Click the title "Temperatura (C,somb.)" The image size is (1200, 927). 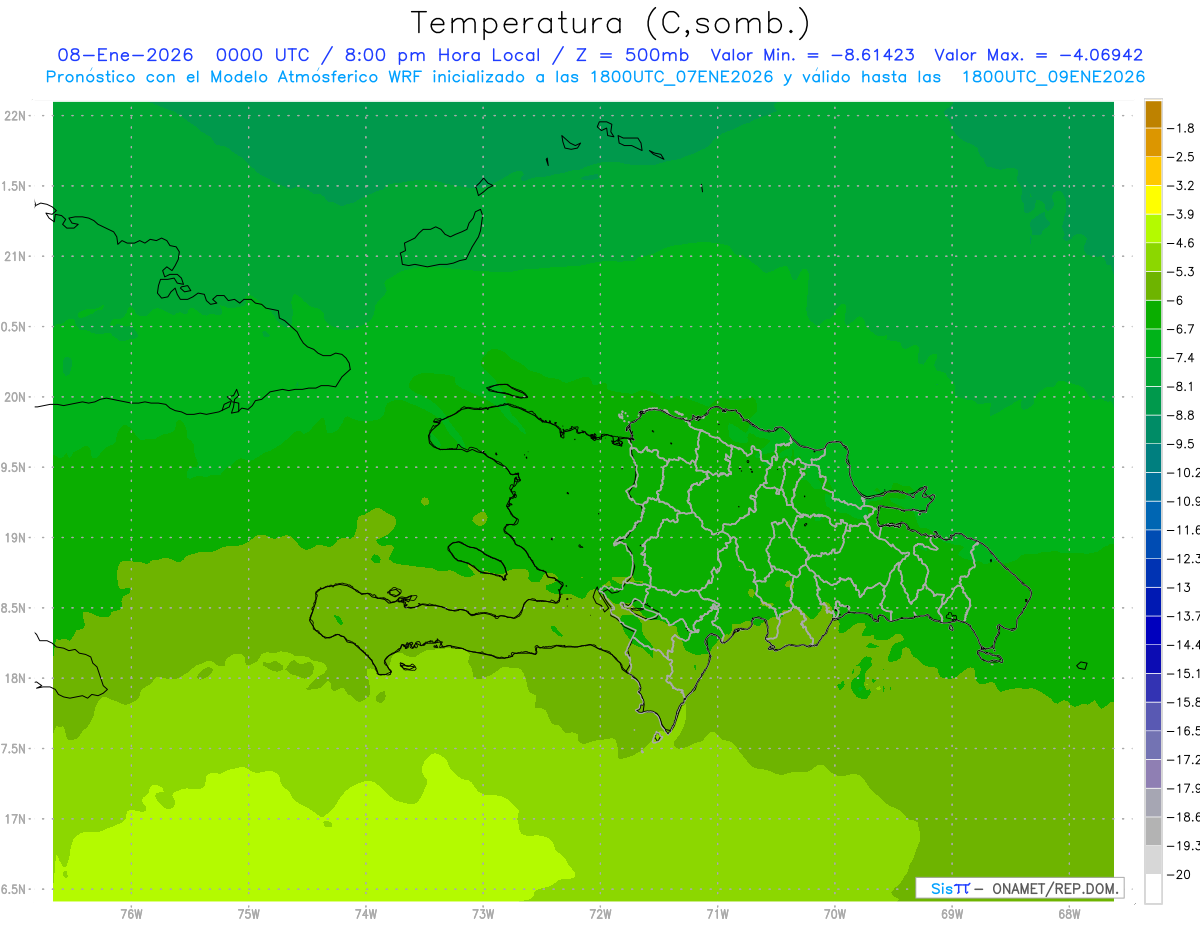point(611,23)
